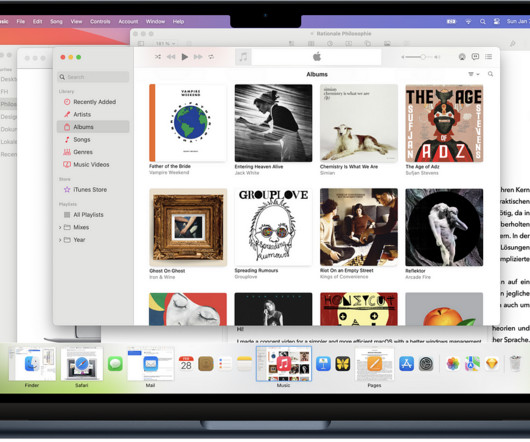Expand the Mixes playlist folder
The width and height of the screenshot is (530, 442).
pos(60,227)
